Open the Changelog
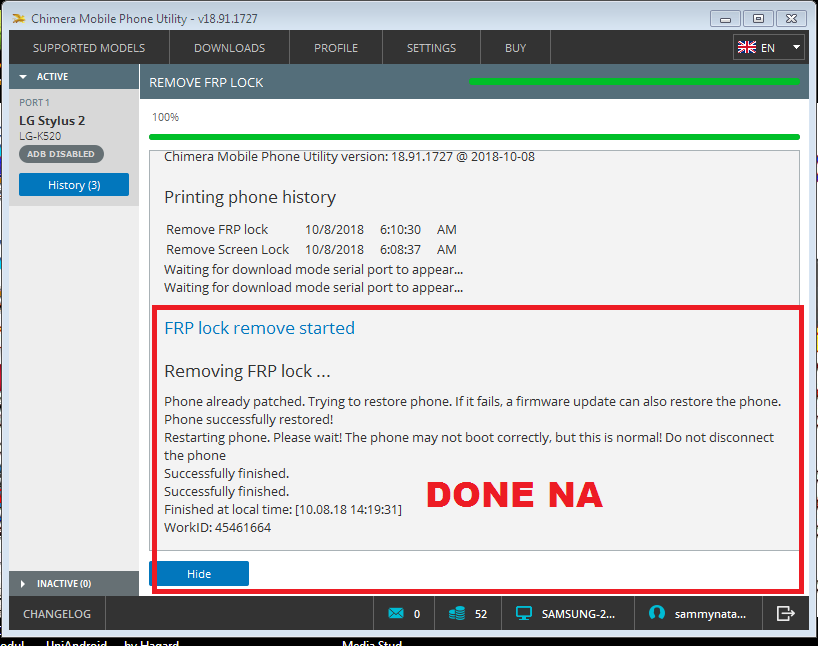Image resolution: width=818 pixels, height=646 pixels. 57,614
